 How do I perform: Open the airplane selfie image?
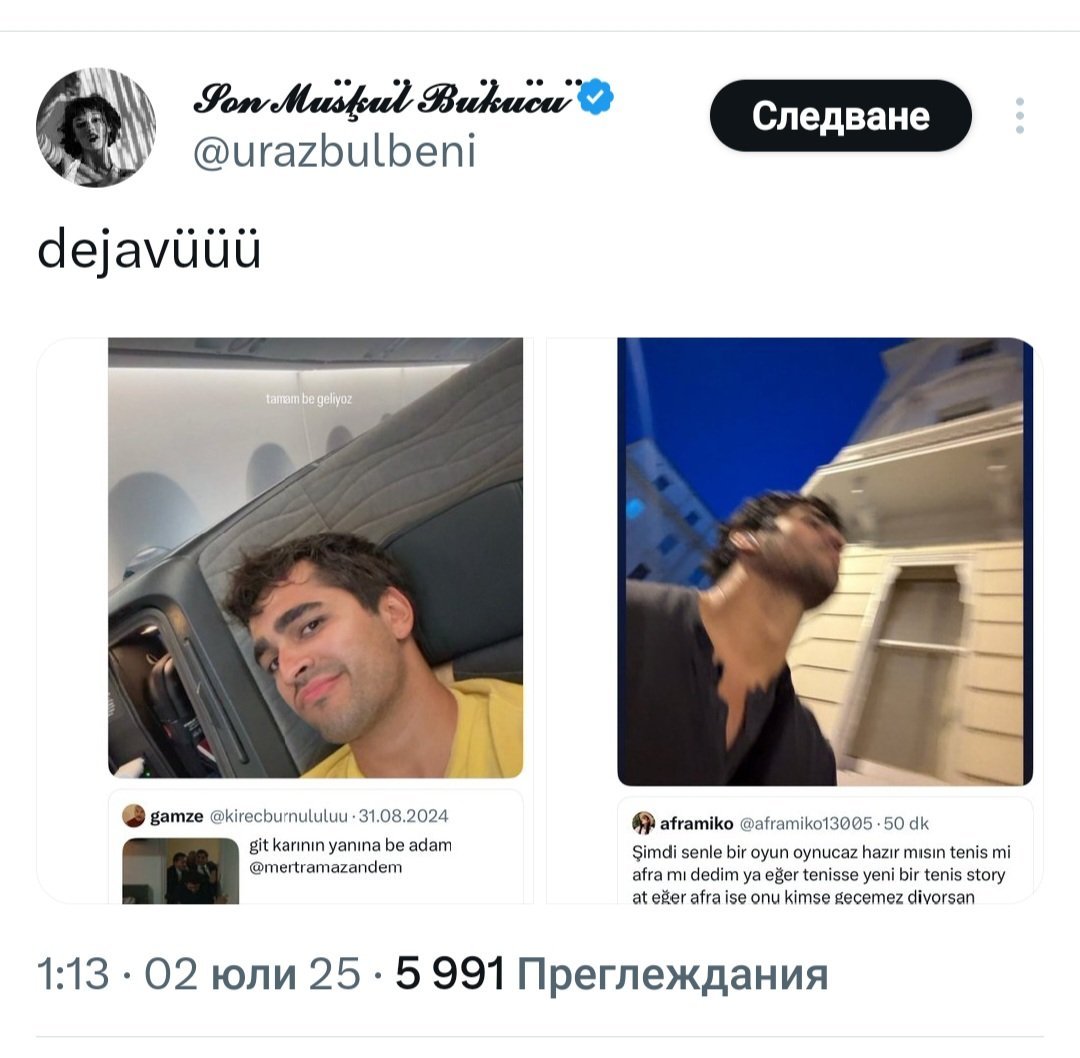[x=315, y=558]
